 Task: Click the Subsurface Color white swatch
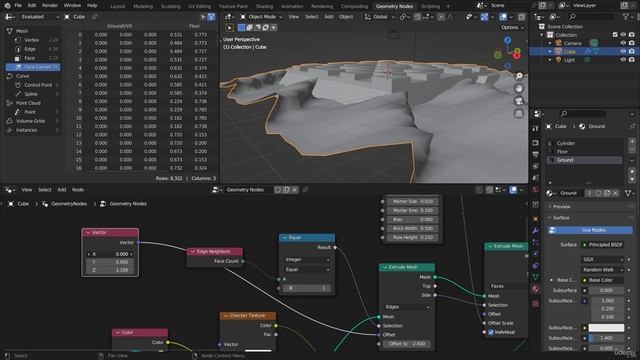[607, 328]
